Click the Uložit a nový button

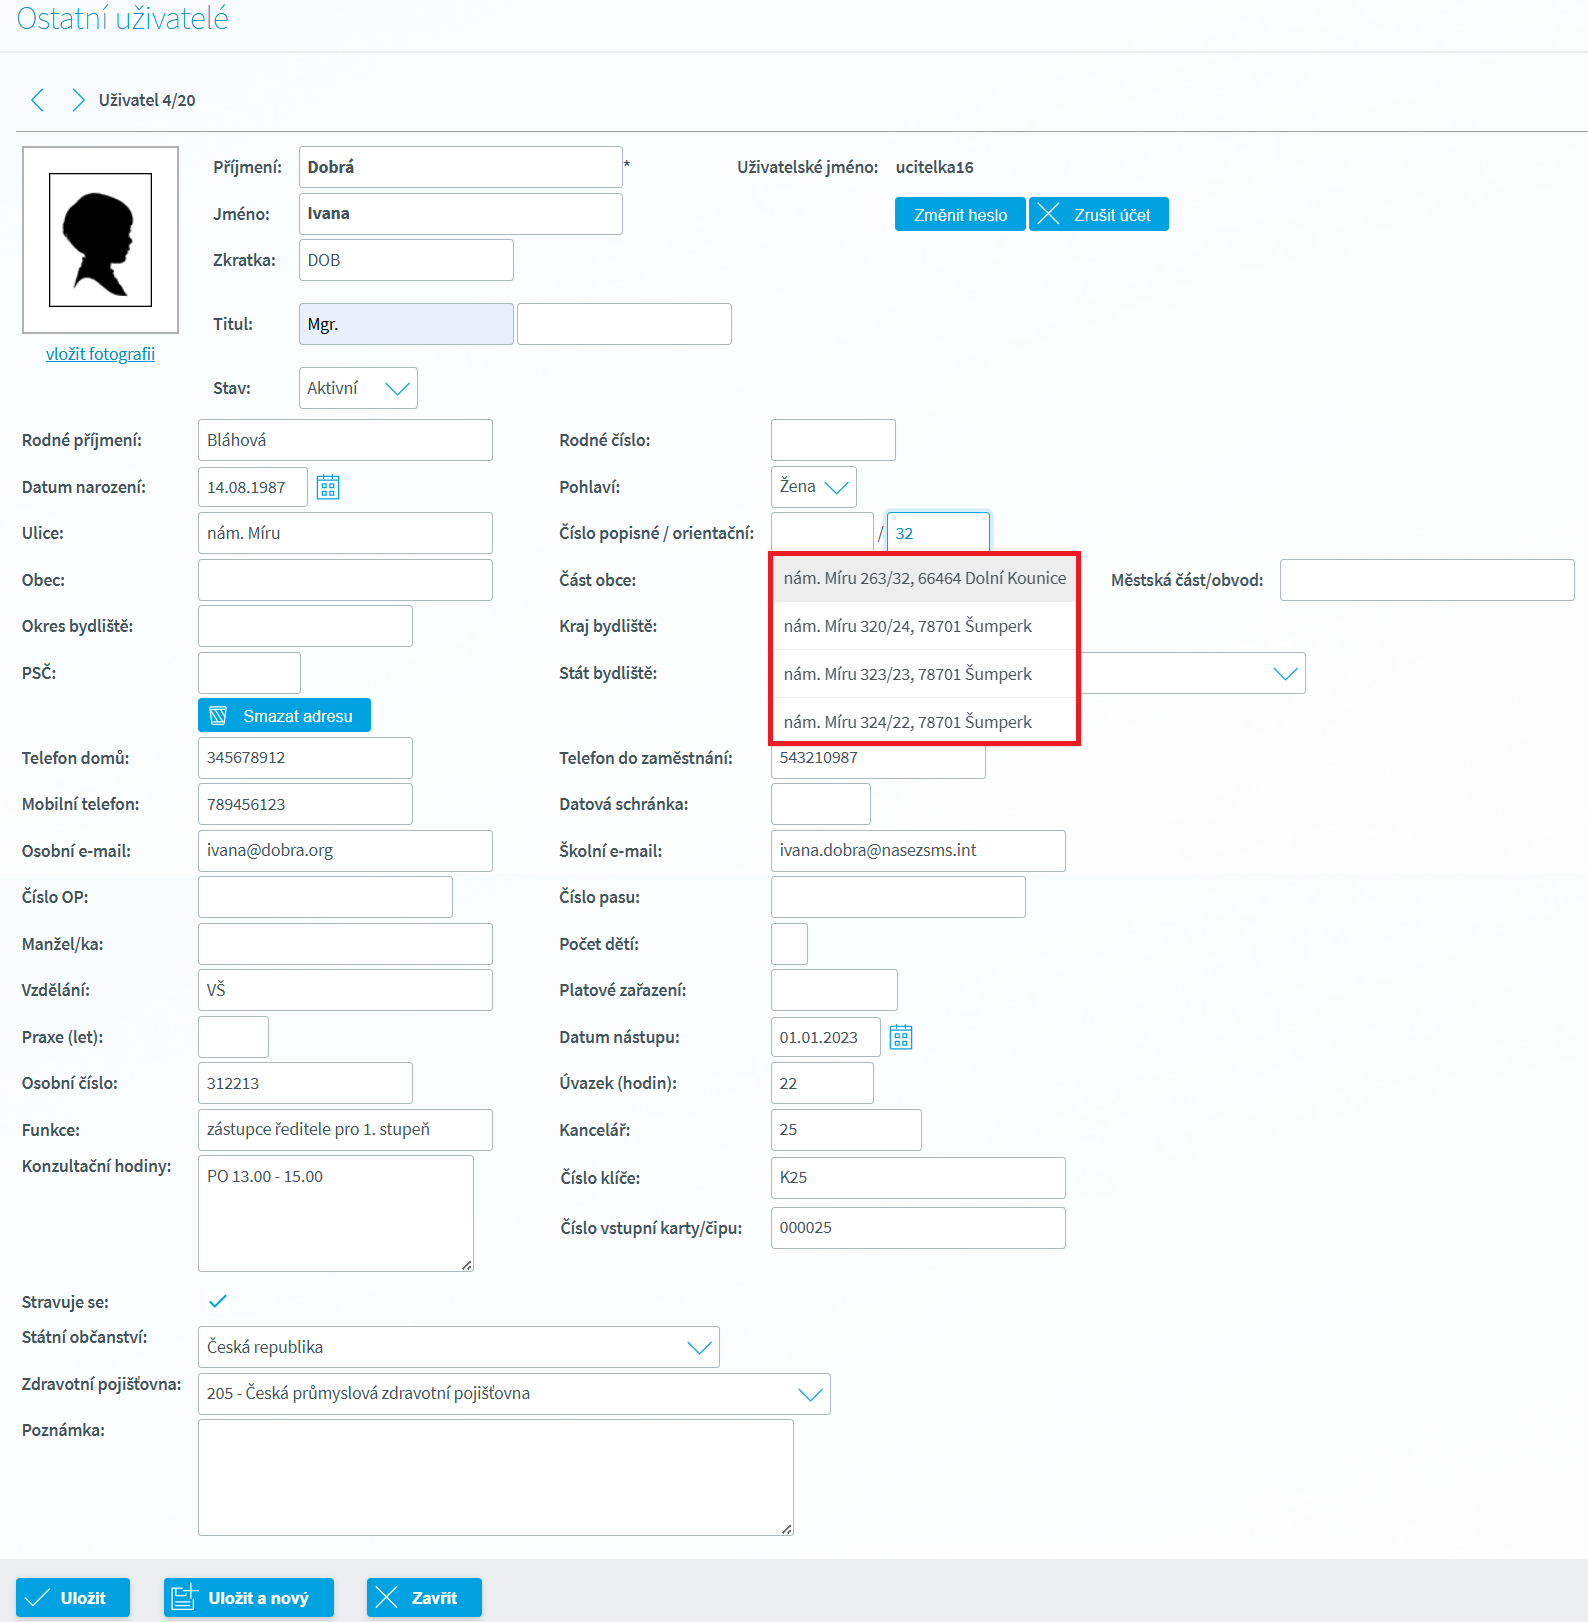[x=249, y=1598]
